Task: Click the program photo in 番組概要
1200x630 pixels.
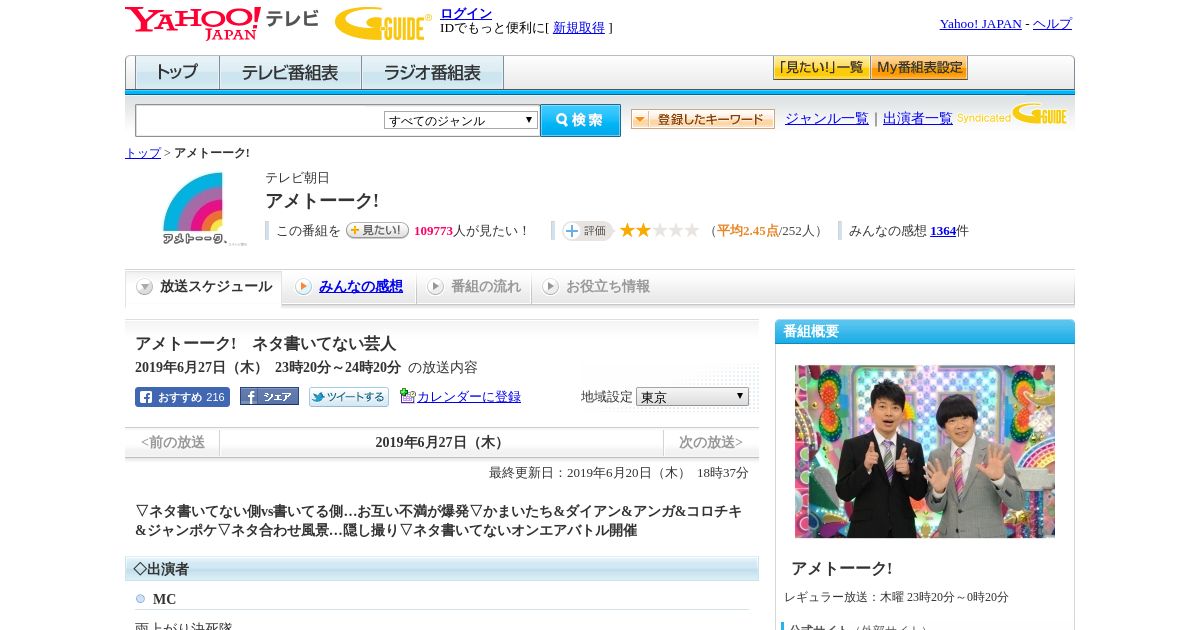Action: point(925,451)
